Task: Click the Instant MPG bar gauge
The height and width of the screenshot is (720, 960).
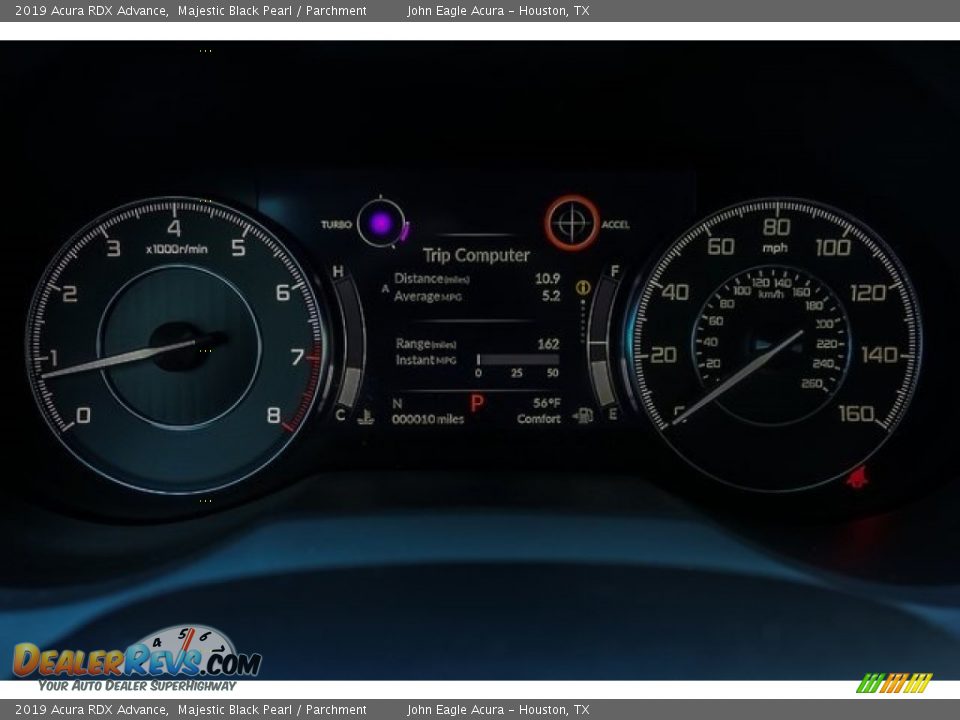Action: [517, 359]
